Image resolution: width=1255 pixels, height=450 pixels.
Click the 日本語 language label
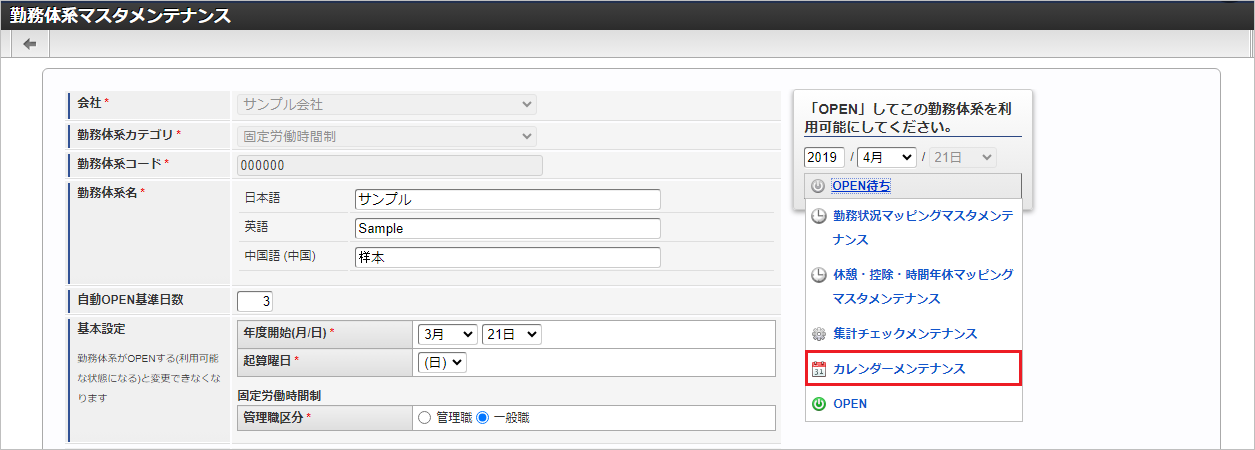263,199
